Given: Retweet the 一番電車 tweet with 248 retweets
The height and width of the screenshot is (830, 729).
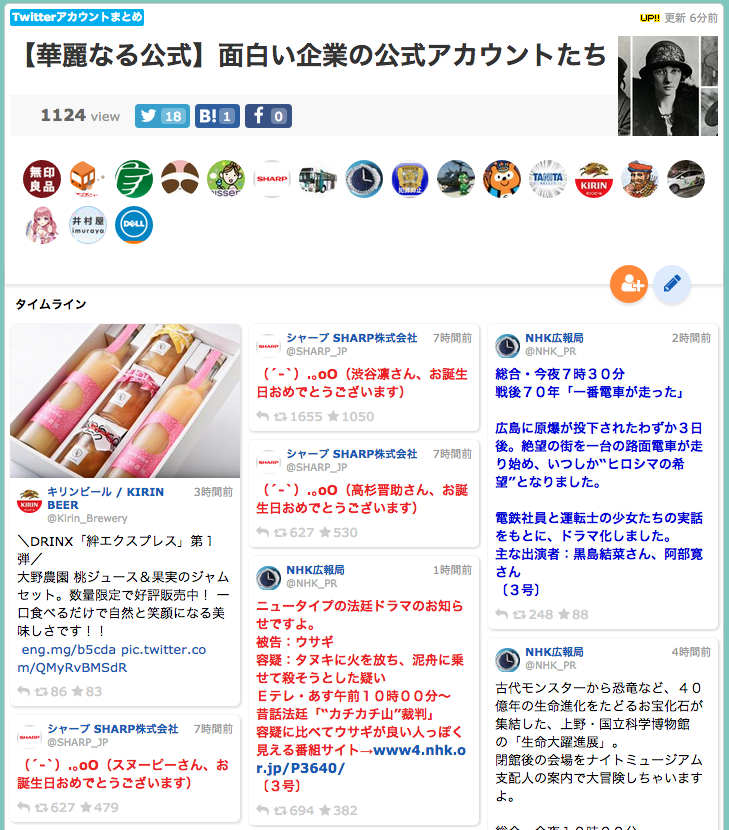Looking at the screenshot, I should (533, 615).
